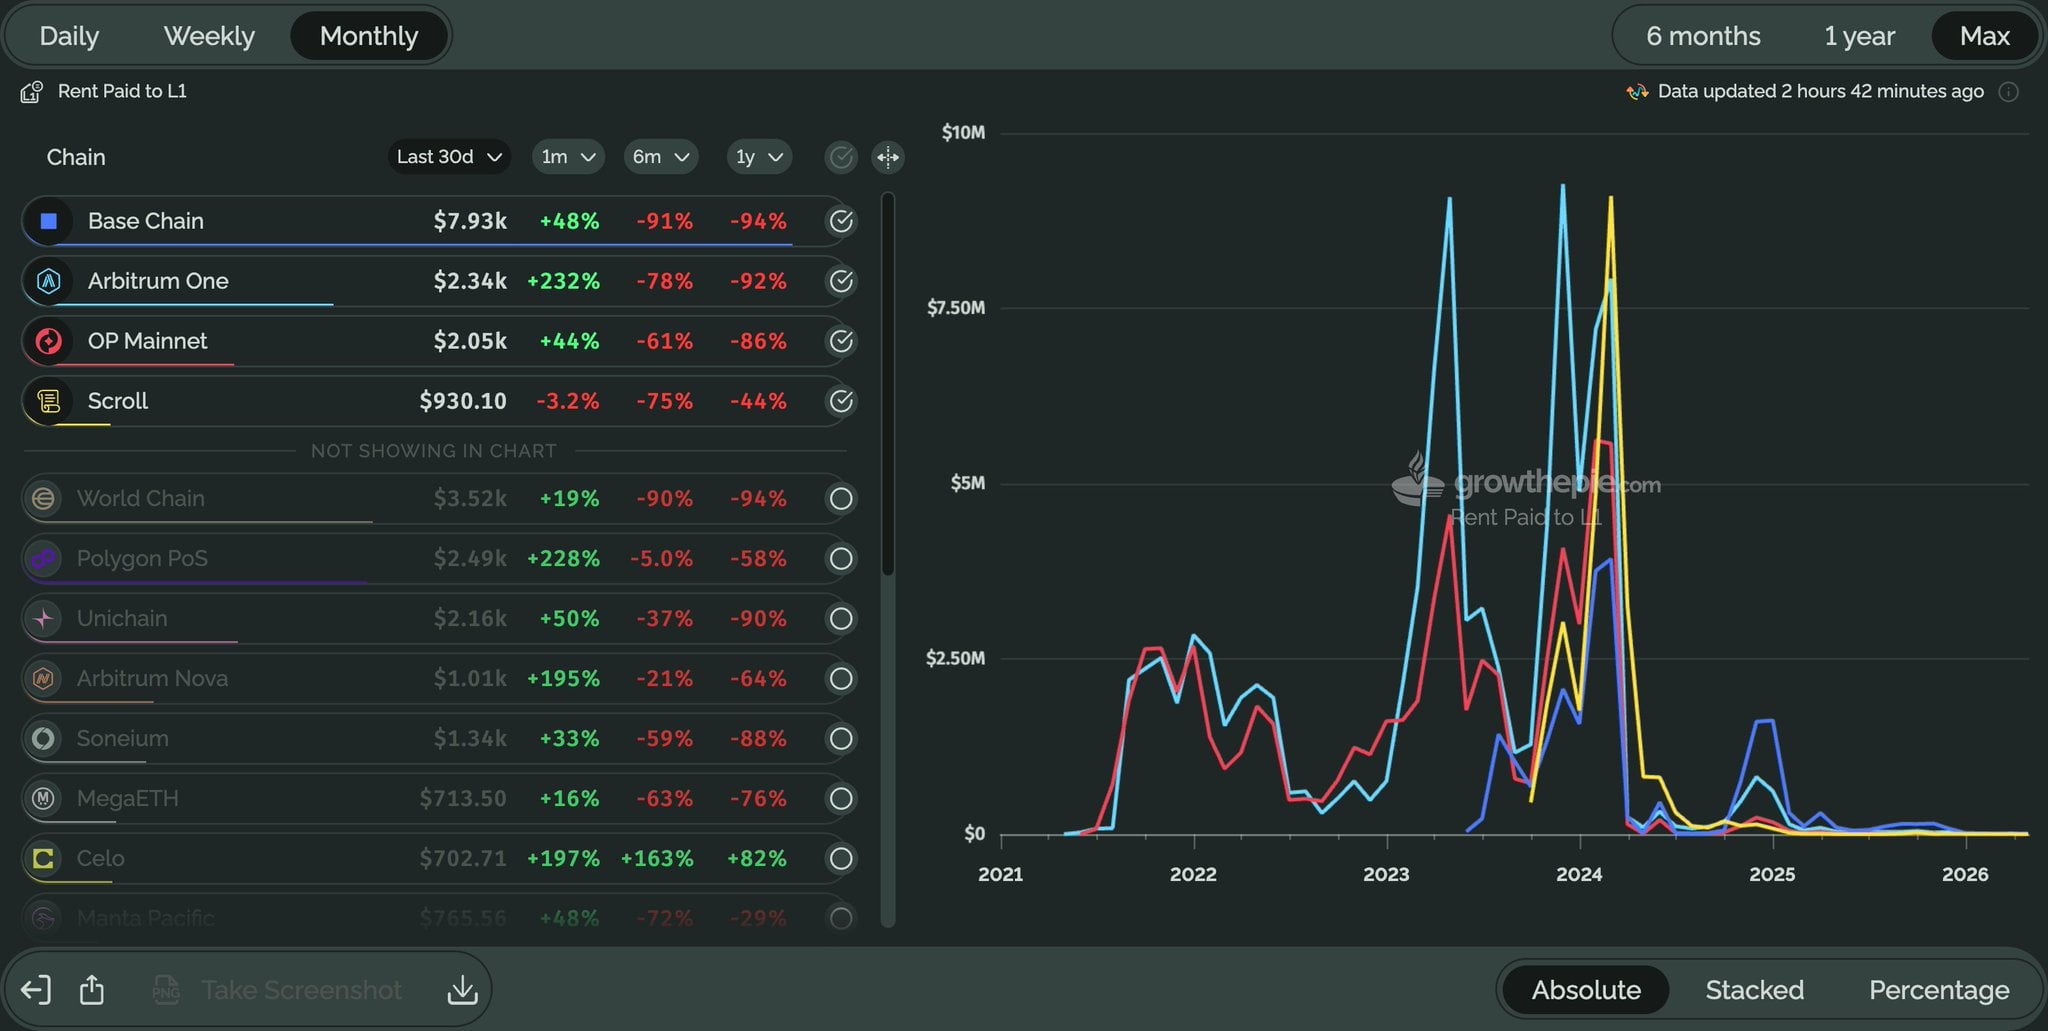The image size is (2048, 1031).
Task: Uncheck Scroll in the chain list
Action: pyautogui.click(x=842, y=401)
